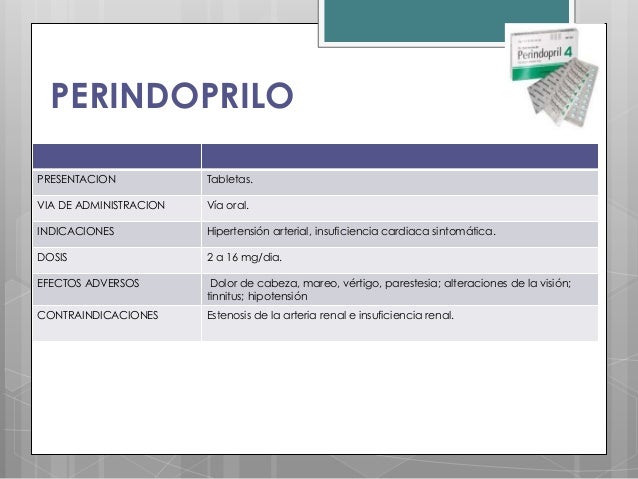The width and height of the screenshot is (638, 479).
Task: Click the INDICACIONES row label
Action: tap(76, 231)
